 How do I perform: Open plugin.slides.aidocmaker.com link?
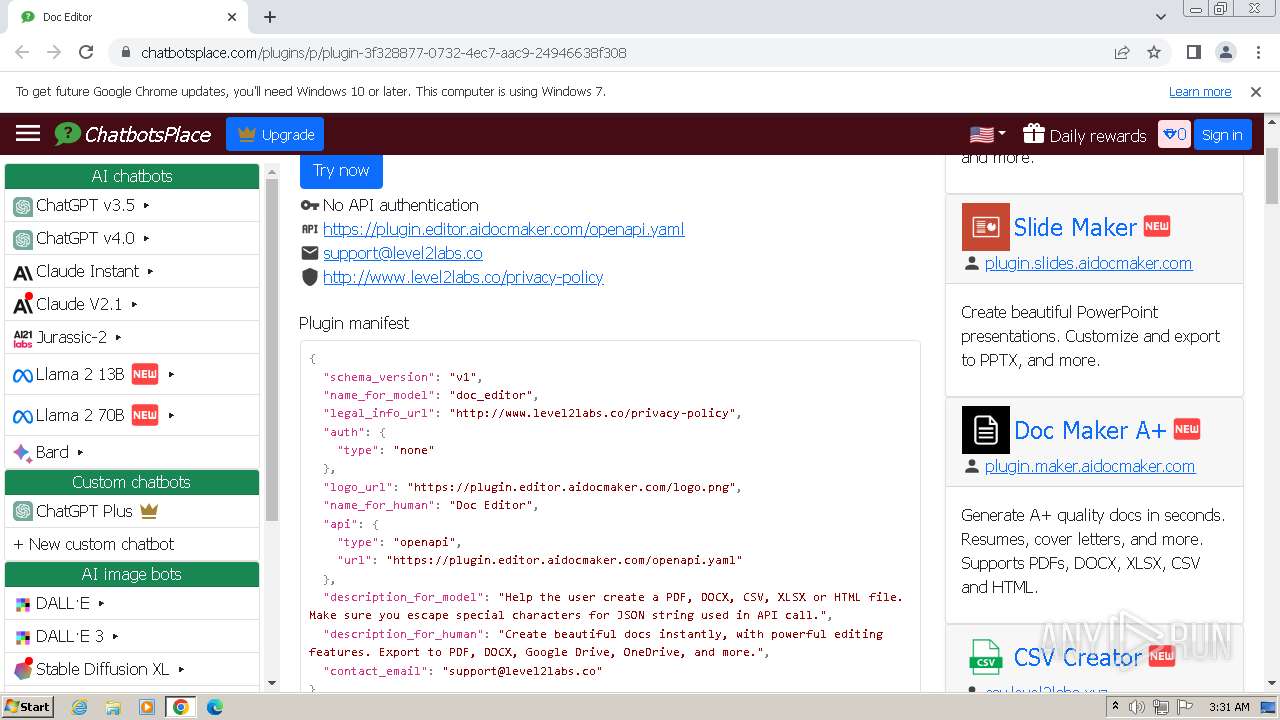(x=1088, y=263)
